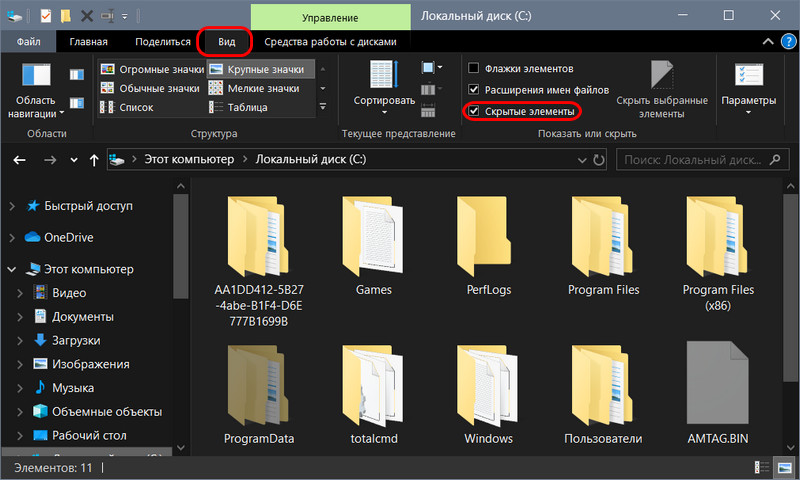The height and width of the screenshot is (480, 800).
Task: Uncheck File name extensions (Расширения имен файлов)
Action: [473, 90]
